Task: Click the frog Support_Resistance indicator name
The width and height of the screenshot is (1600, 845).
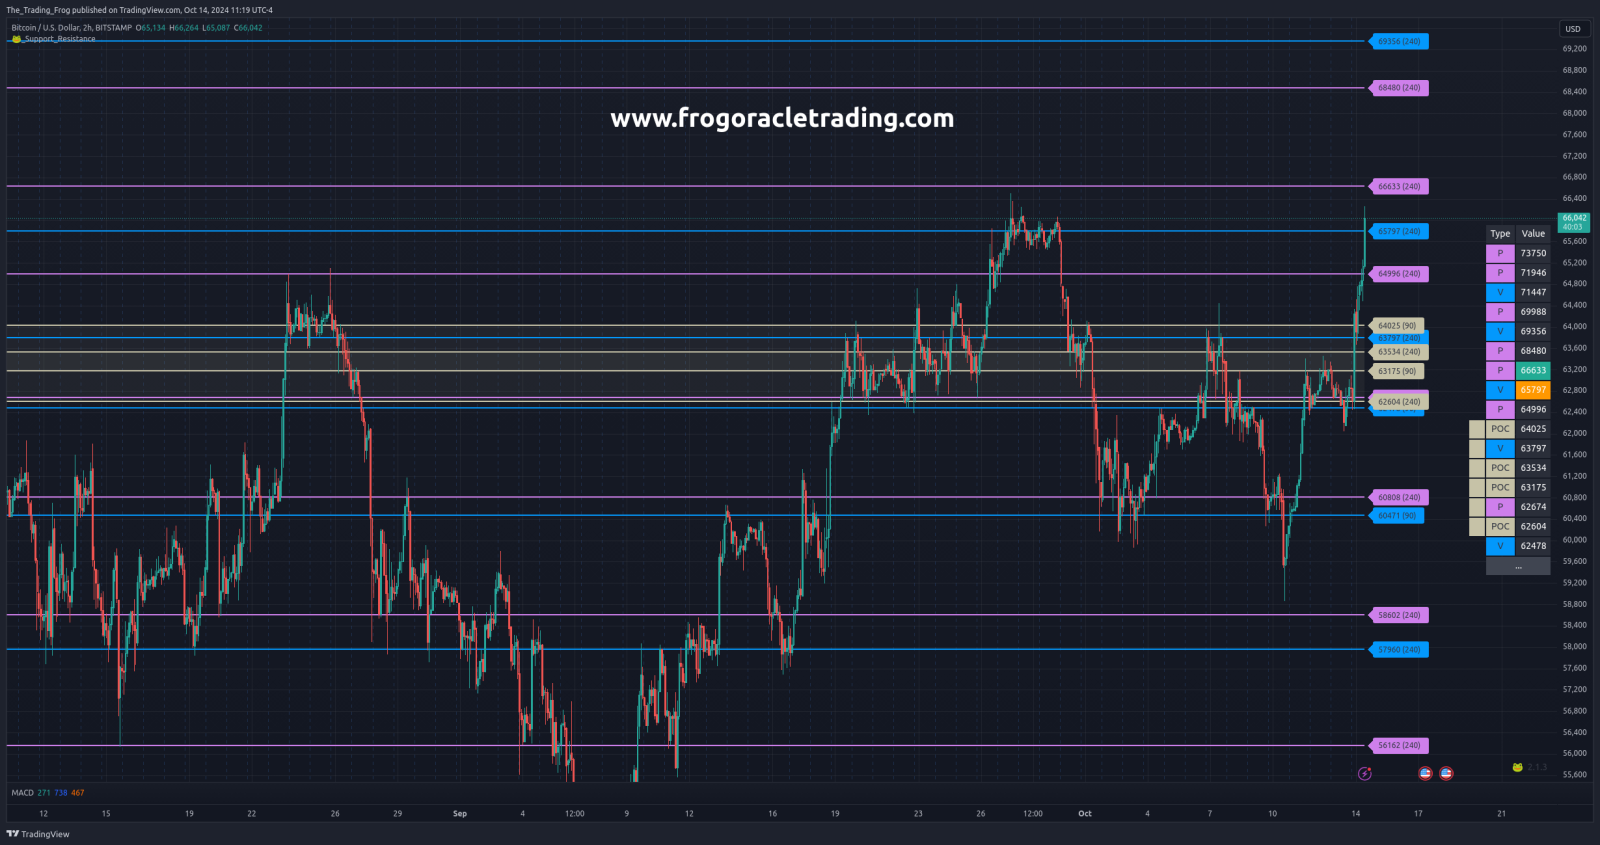Action: pyautogui.click(x=54, y=39)
